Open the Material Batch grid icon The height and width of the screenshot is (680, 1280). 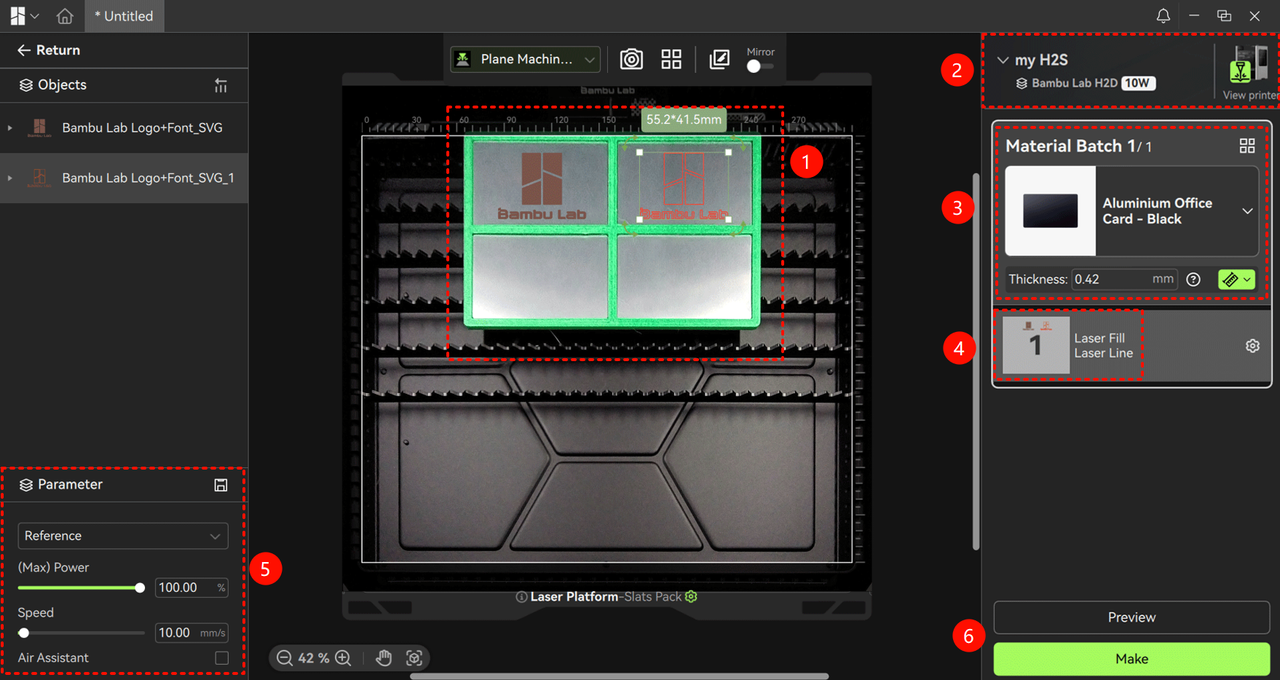click(1247, 146)
